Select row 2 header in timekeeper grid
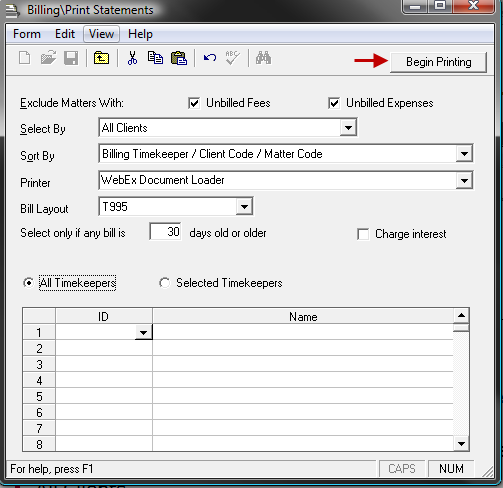This screenshot has height=488, width=503. pos(39,348)
